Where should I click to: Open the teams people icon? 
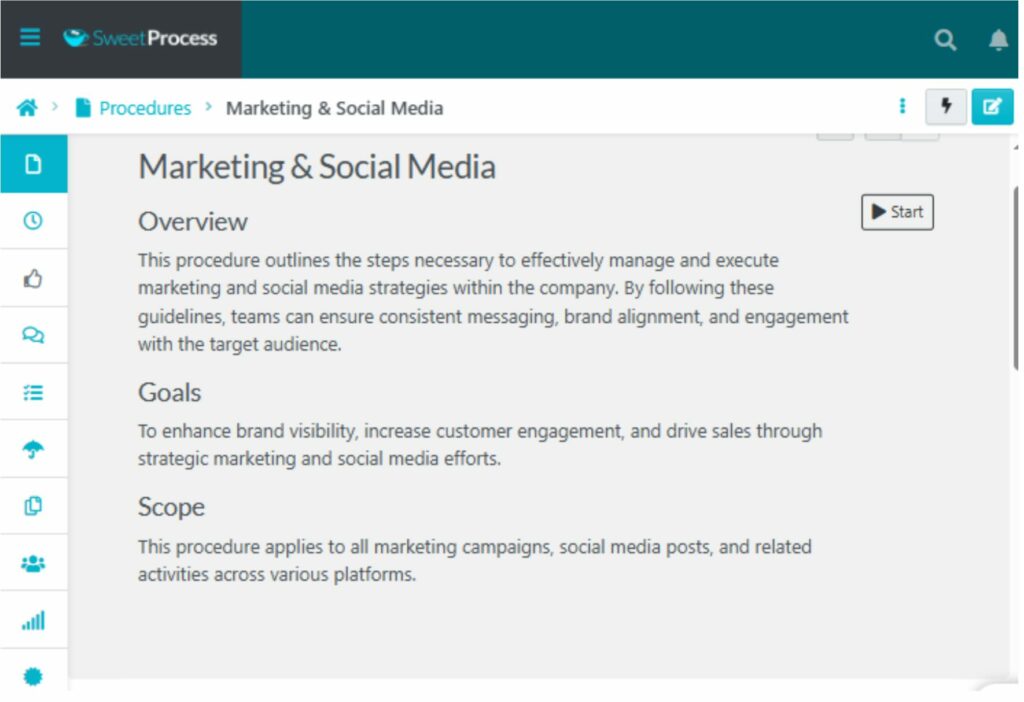click(33, 563)
